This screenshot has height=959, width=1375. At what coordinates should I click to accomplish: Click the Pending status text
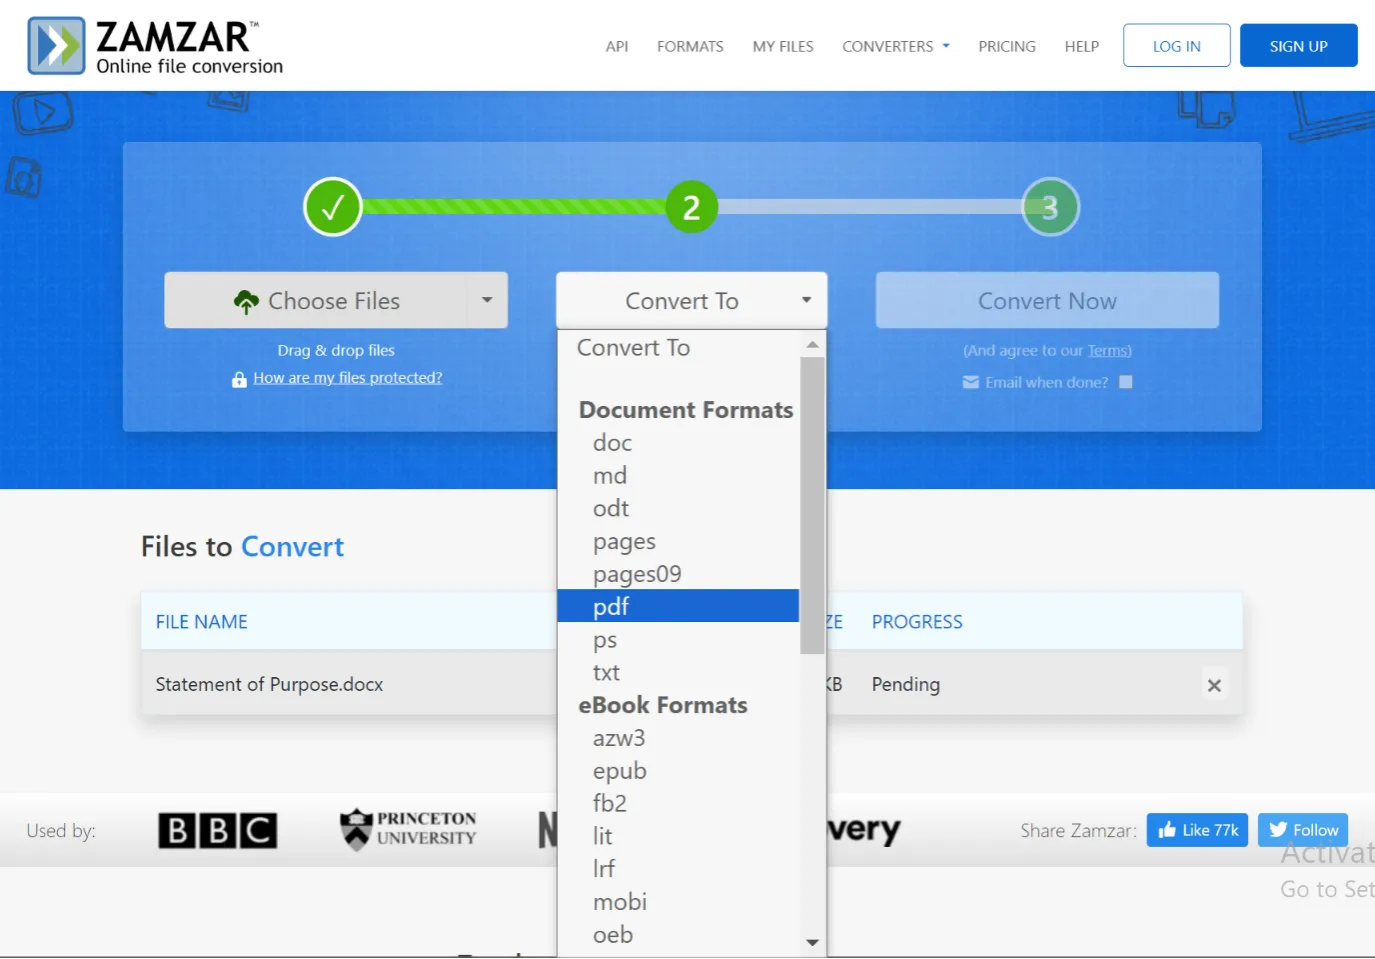906,685
